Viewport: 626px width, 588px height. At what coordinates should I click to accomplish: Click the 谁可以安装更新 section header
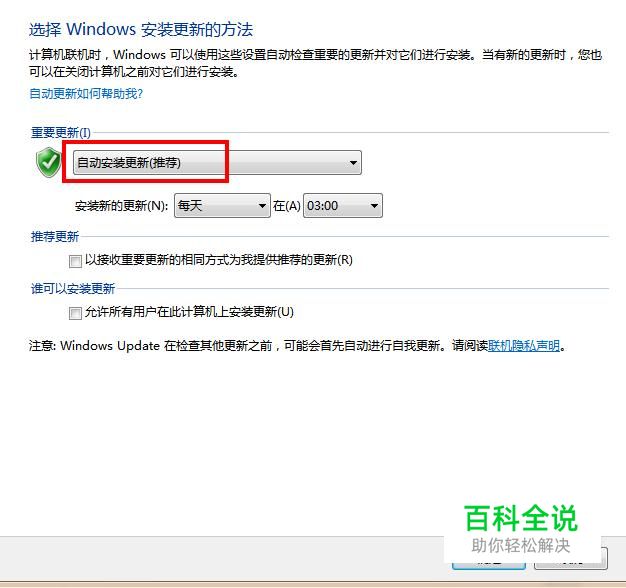click(73, 289)
